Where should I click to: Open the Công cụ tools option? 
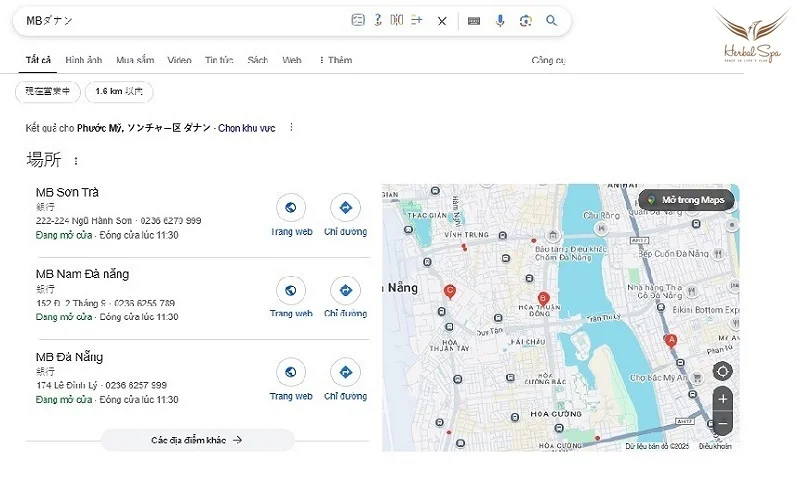548,60
